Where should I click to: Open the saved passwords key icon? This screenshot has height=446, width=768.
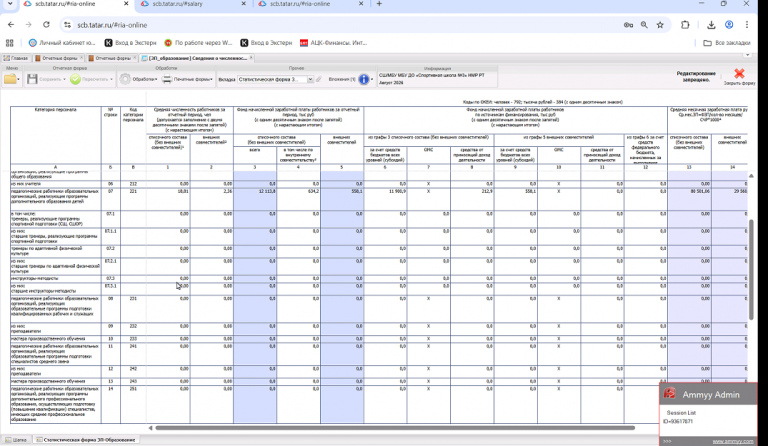(x=628, y=24)
